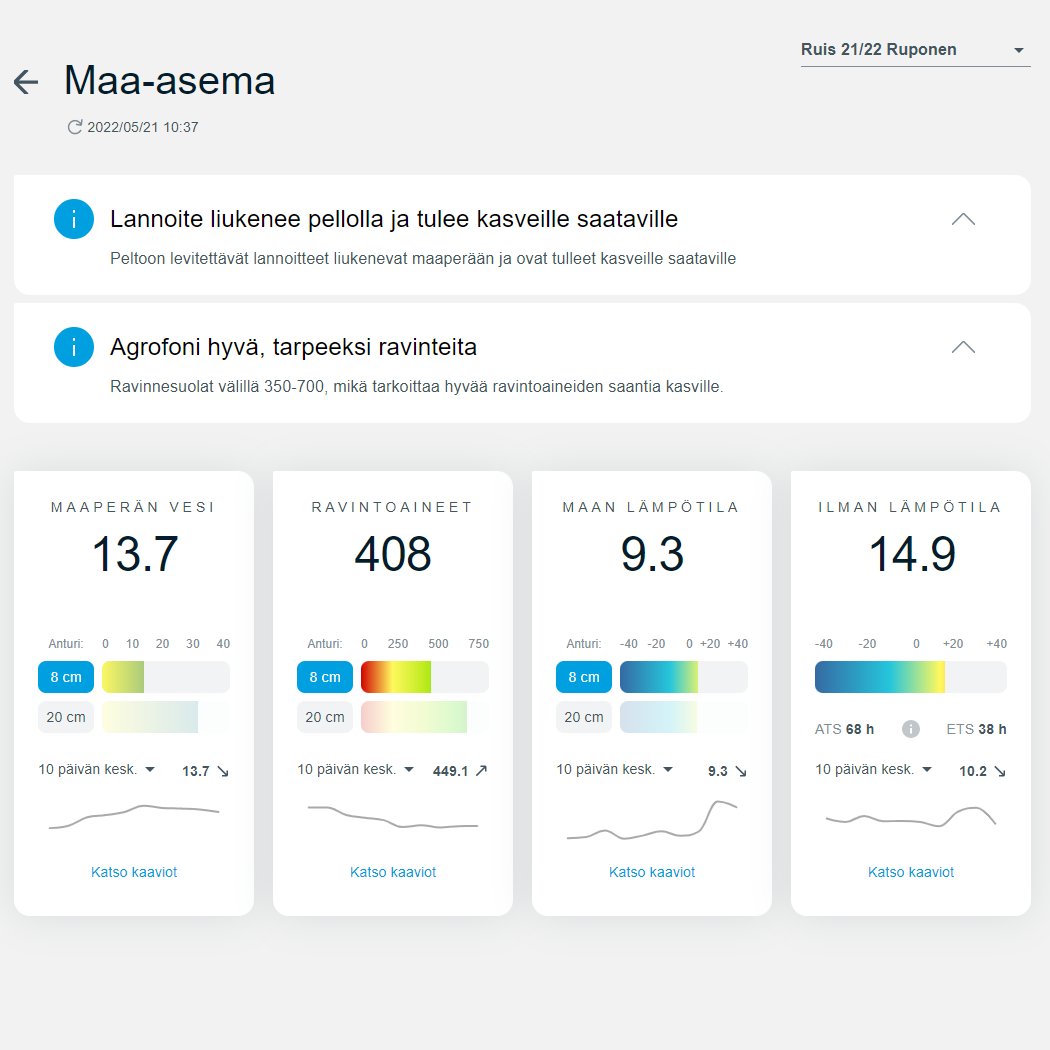Click the 20 cm nutrients gauge bar
This screenshot has width=1050, height=1050.
pos(425,717)
